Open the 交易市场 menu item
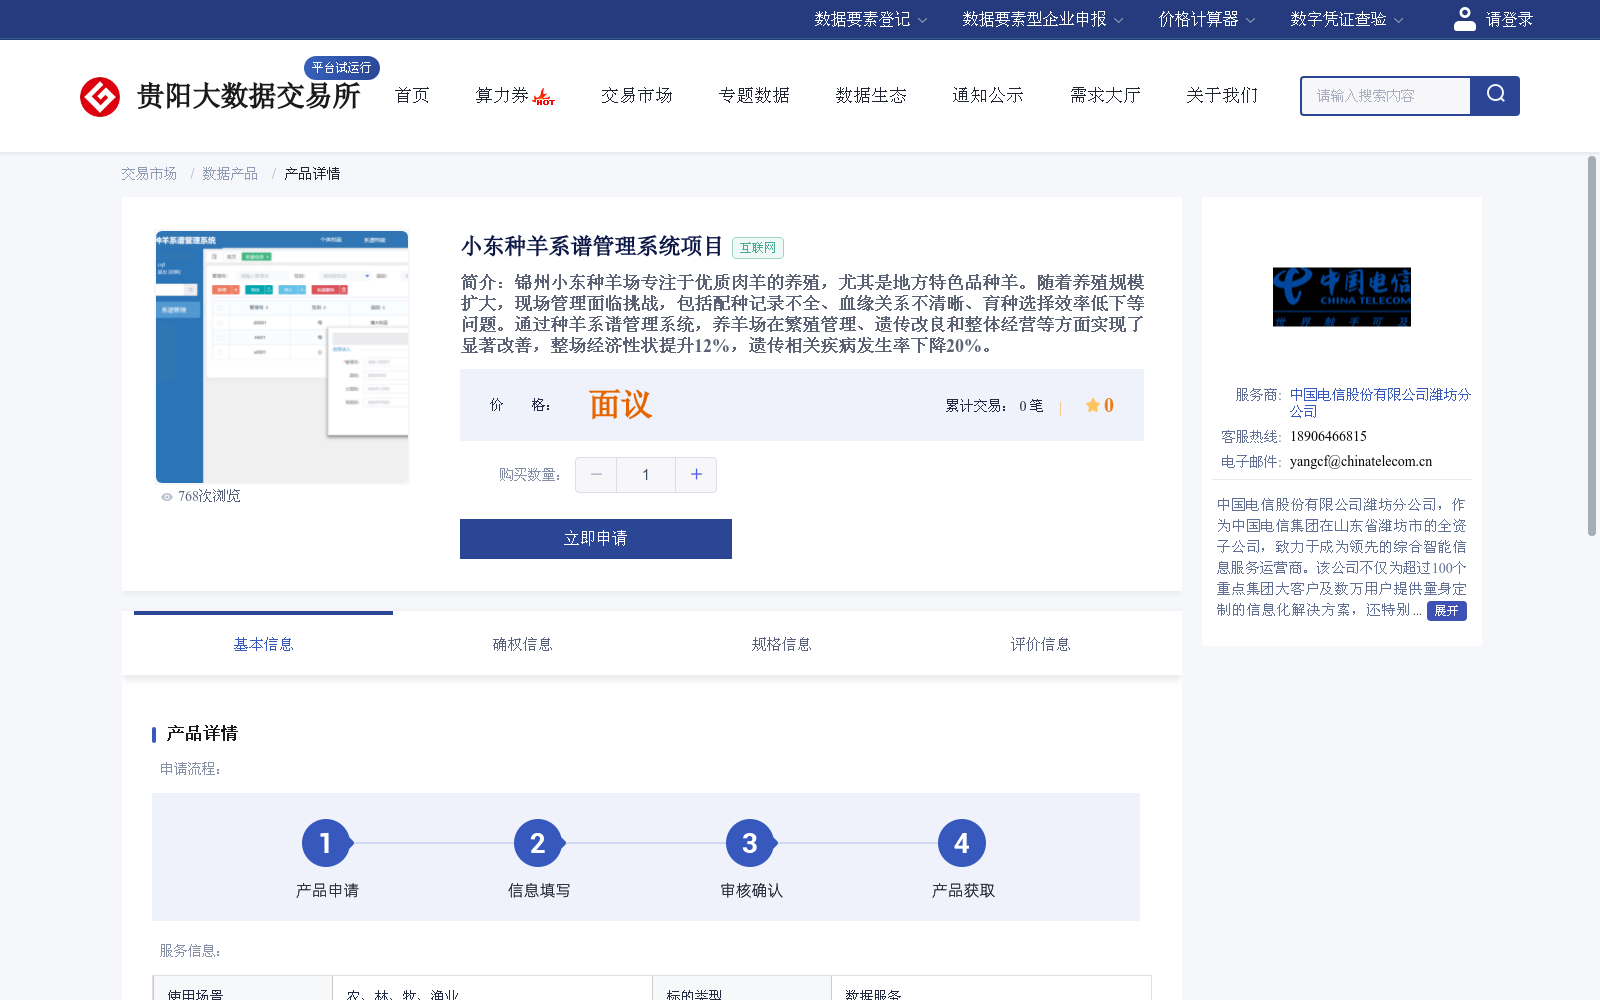Viewport: 1600px width, 1000px height. (637, 95)
